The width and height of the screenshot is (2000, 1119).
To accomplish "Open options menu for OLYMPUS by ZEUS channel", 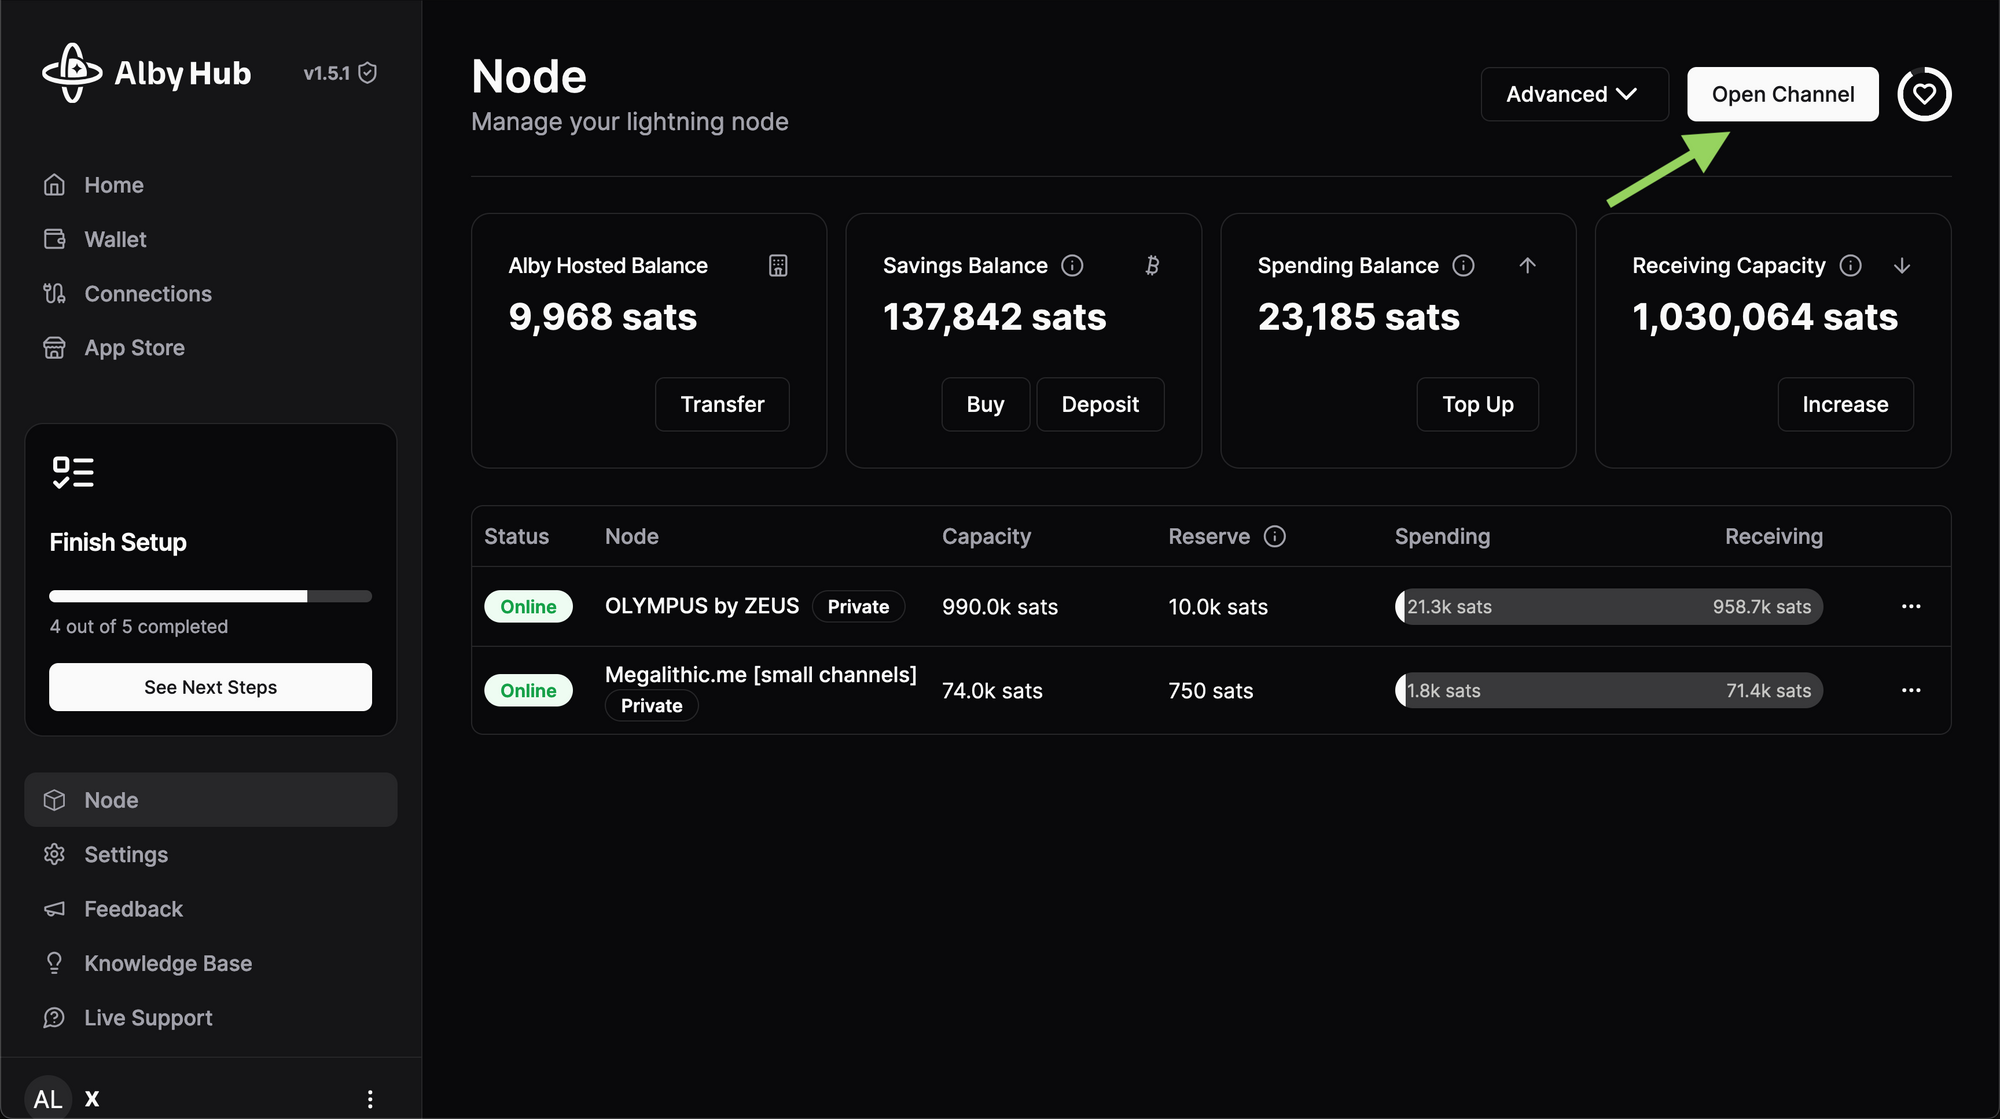I will point(1910,606).
